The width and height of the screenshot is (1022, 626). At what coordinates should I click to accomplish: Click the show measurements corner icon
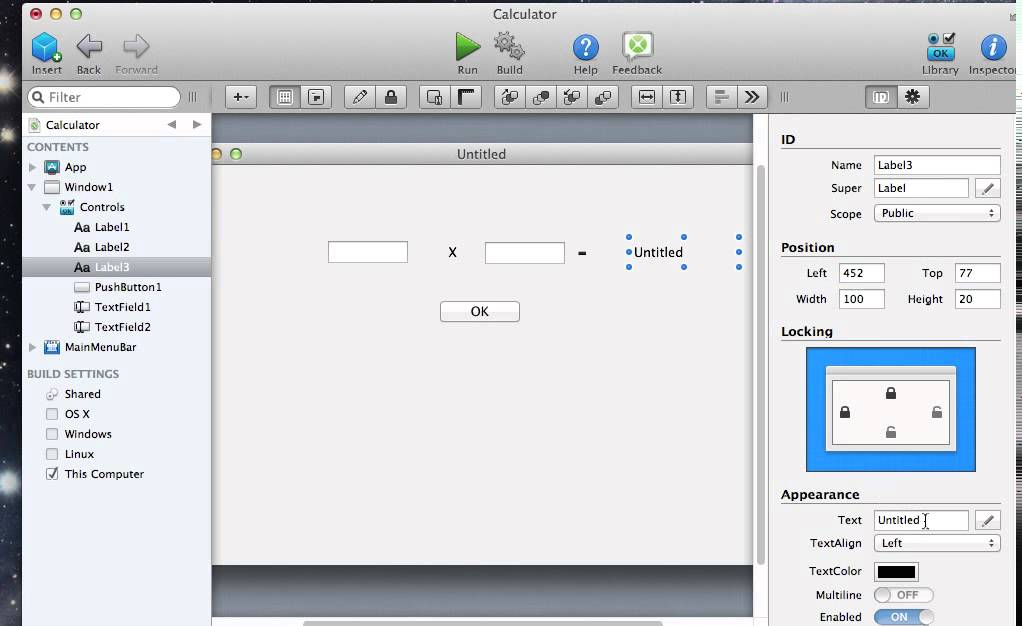tap(466, 97)
